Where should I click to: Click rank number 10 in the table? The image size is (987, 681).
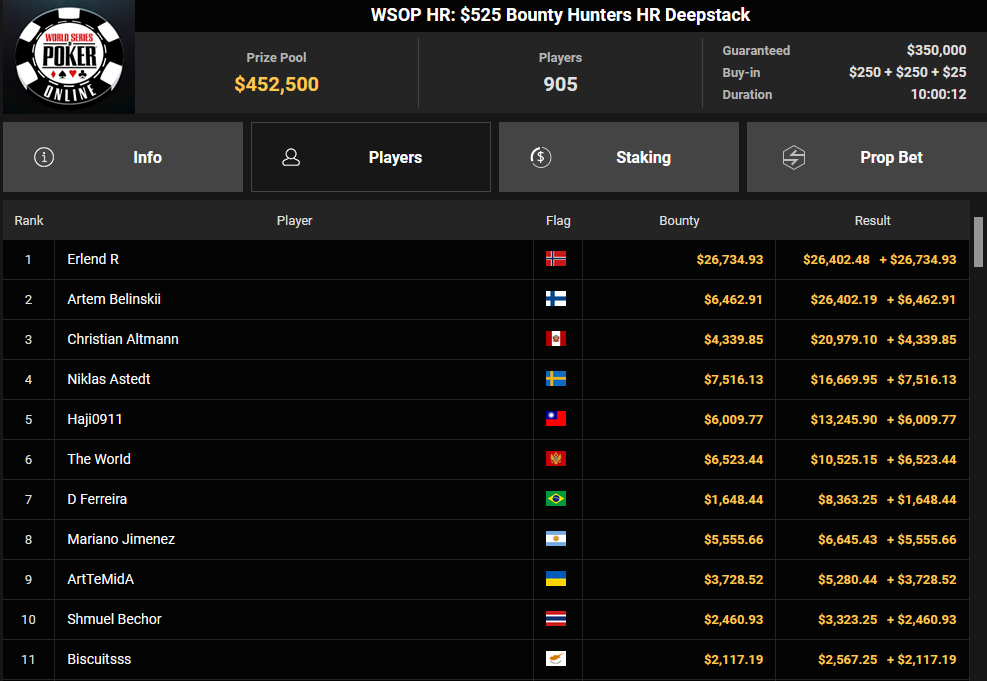(28, 619)
